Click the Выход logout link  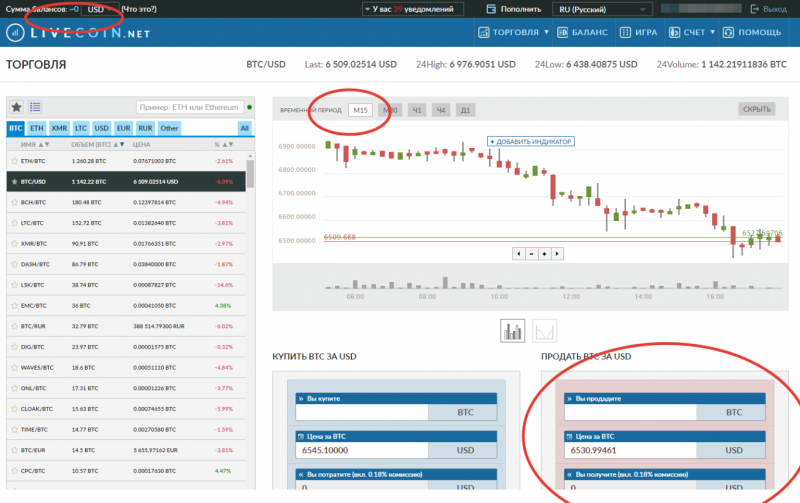pyautogui.click(x=769, y=9)
